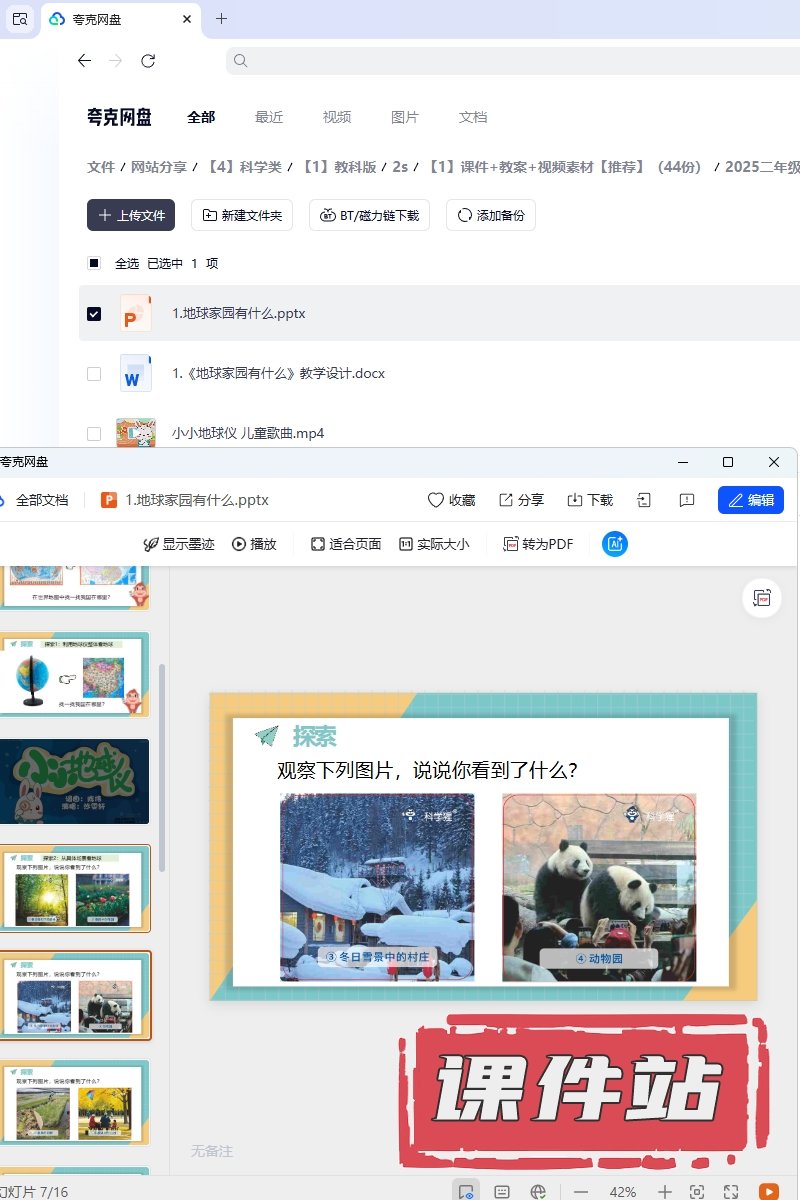Image resolution: width=800 pixels, height=1200 pixels.
Task: Click the browser address bar
Action: (510, 61)
